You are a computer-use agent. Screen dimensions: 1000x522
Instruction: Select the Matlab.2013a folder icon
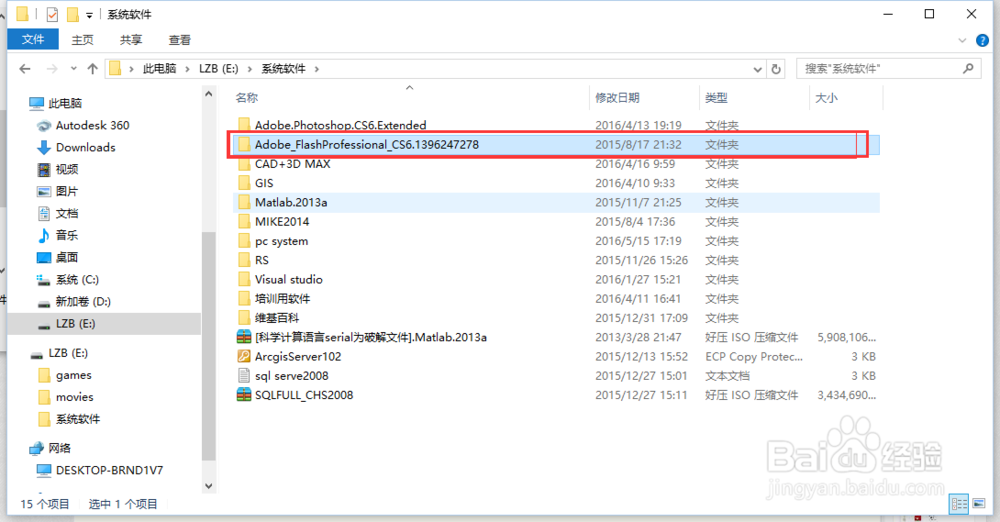click(244, 202)
